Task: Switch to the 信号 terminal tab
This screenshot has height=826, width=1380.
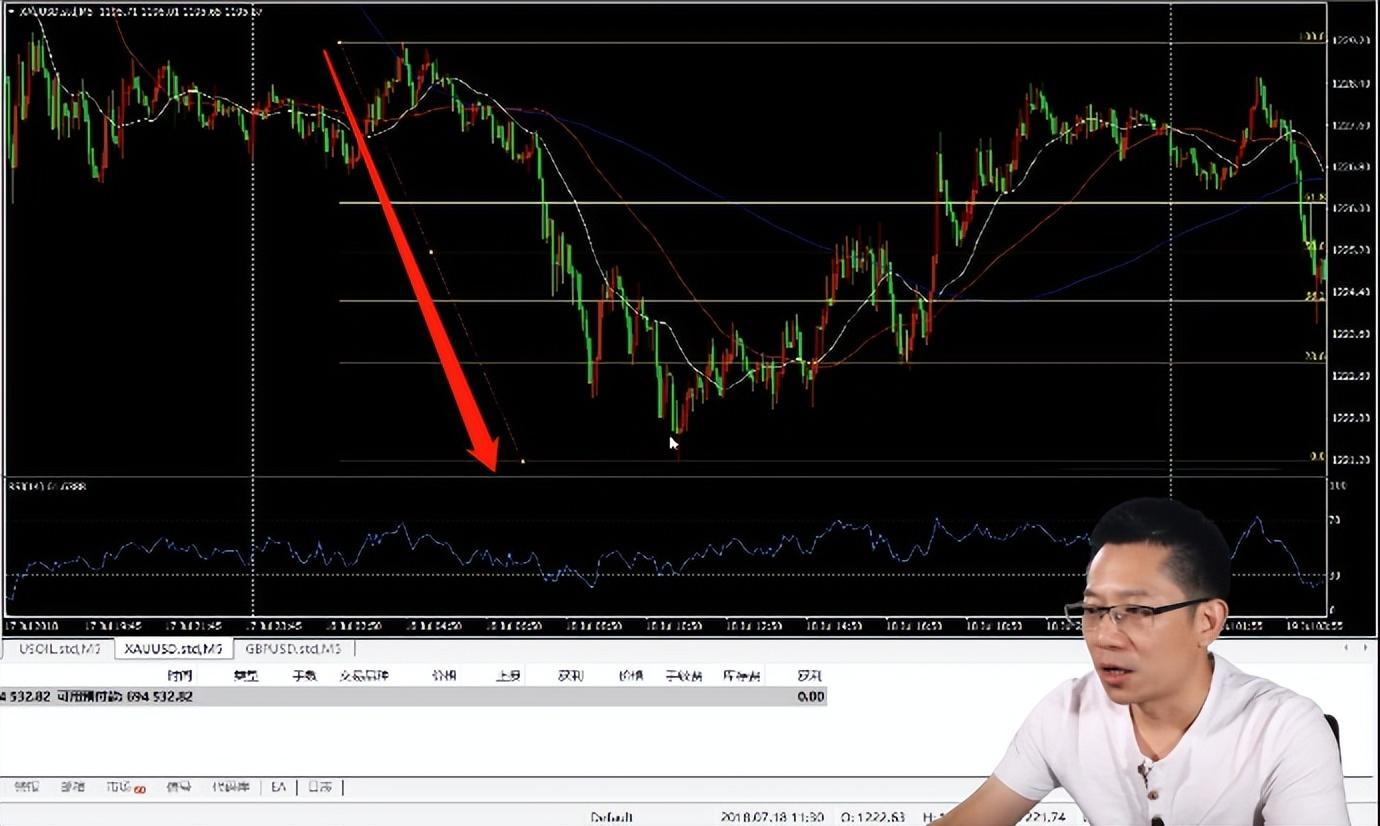Action: point(179,787)
